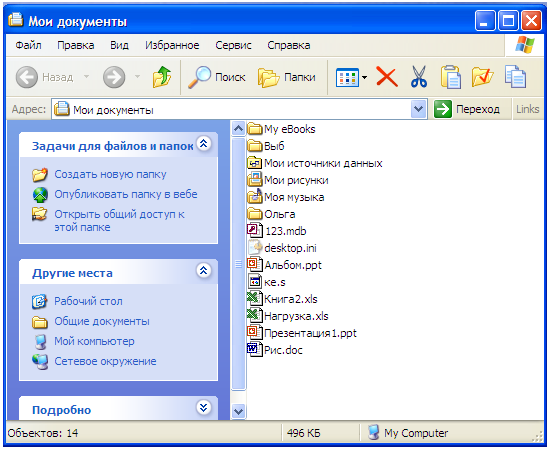Open the Forward button history dropdown arrow
Viewport: 547px width, 449px height.
point(137,77)
